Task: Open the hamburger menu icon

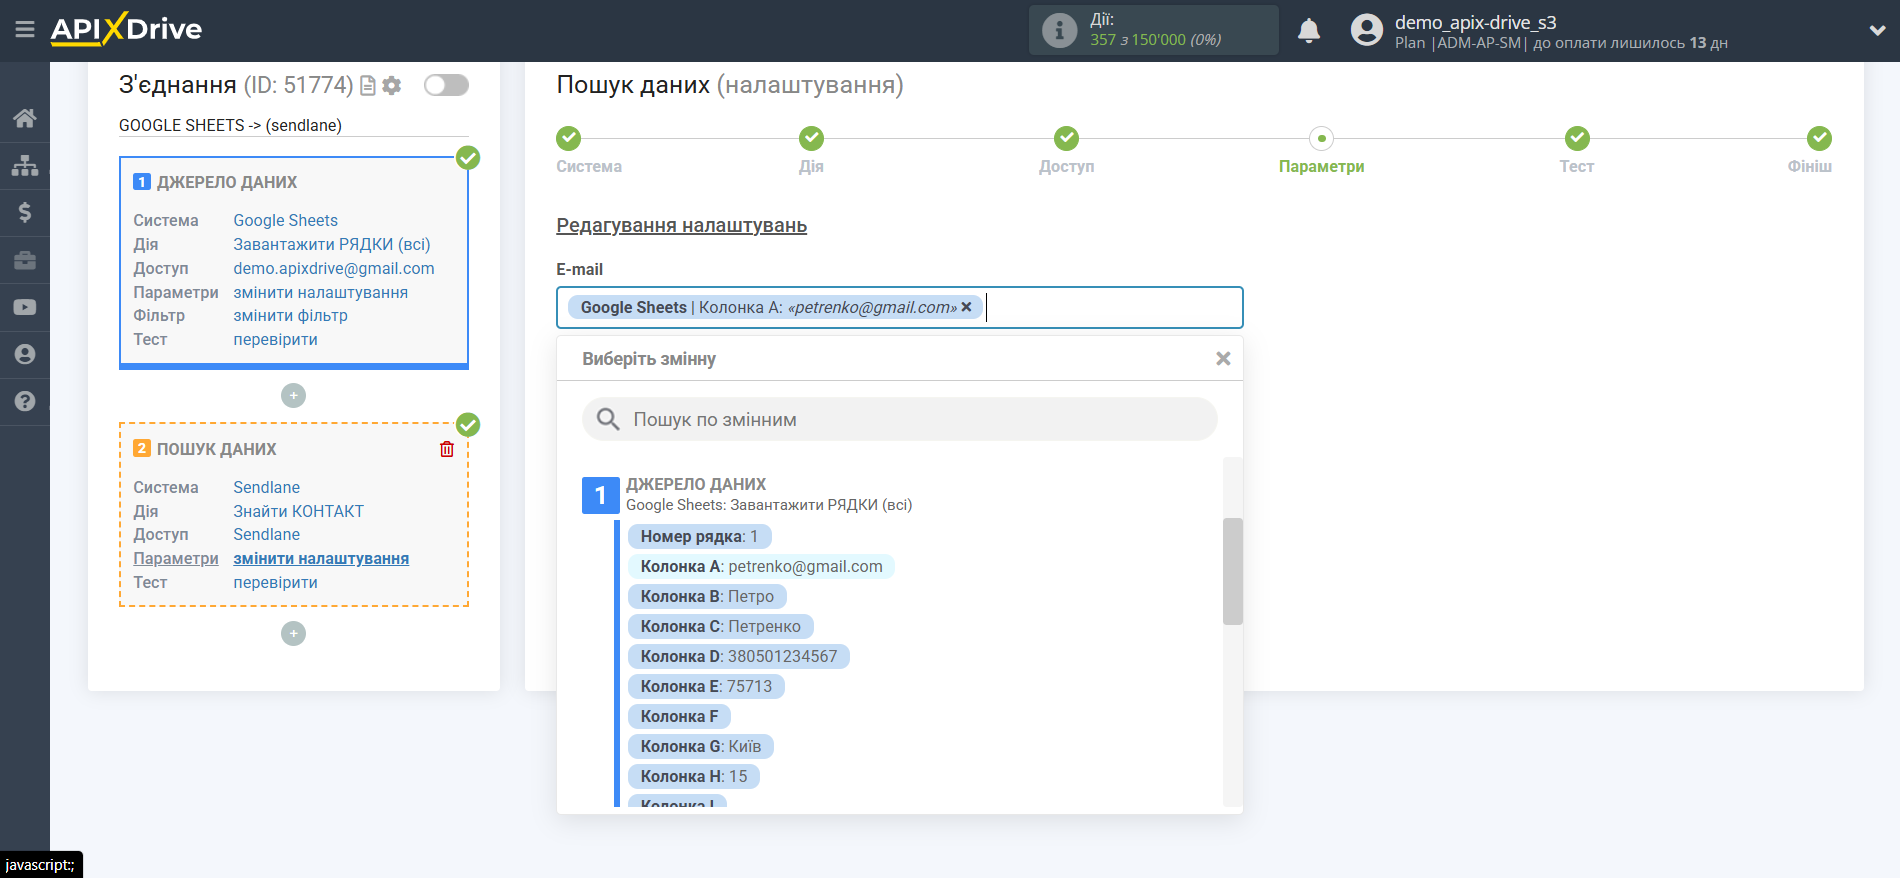Action: [x=25, y=30]
